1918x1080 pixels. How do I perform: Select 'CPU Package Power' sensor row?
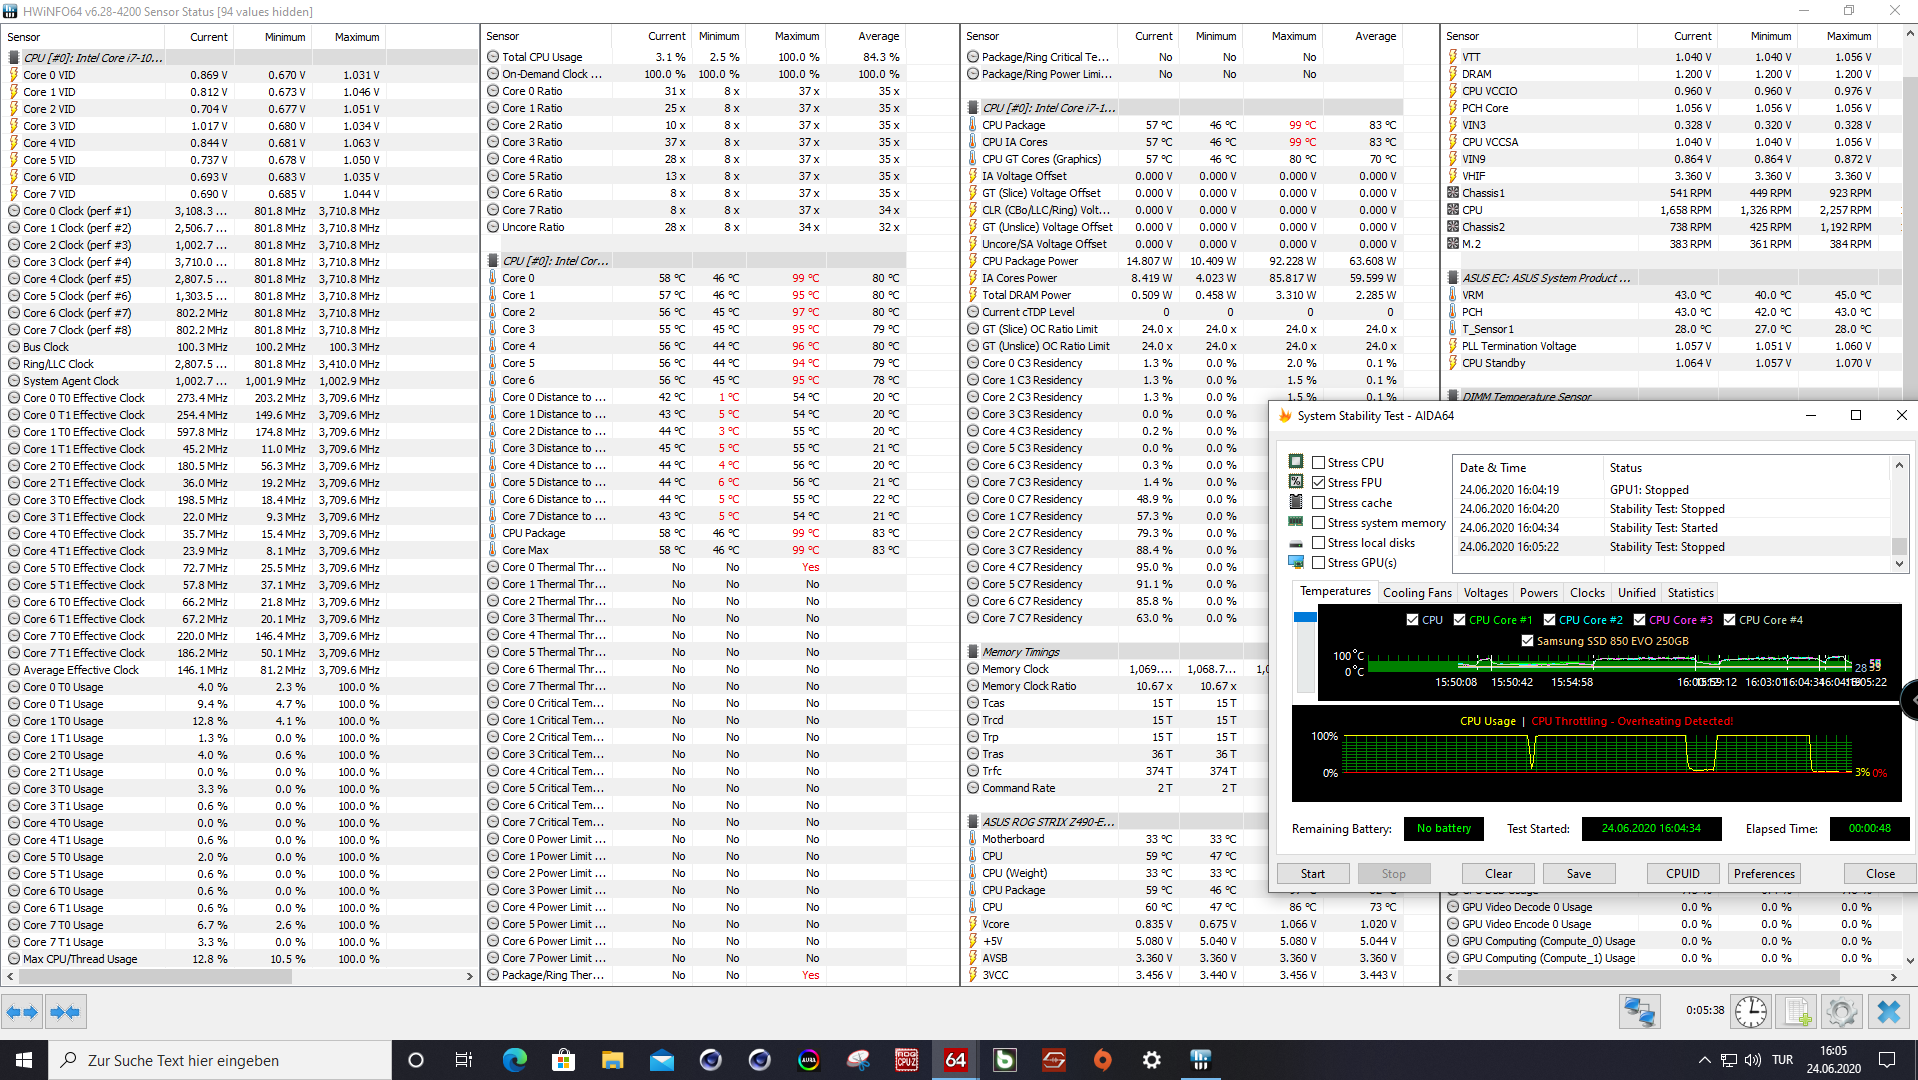tap(1183, 261)
